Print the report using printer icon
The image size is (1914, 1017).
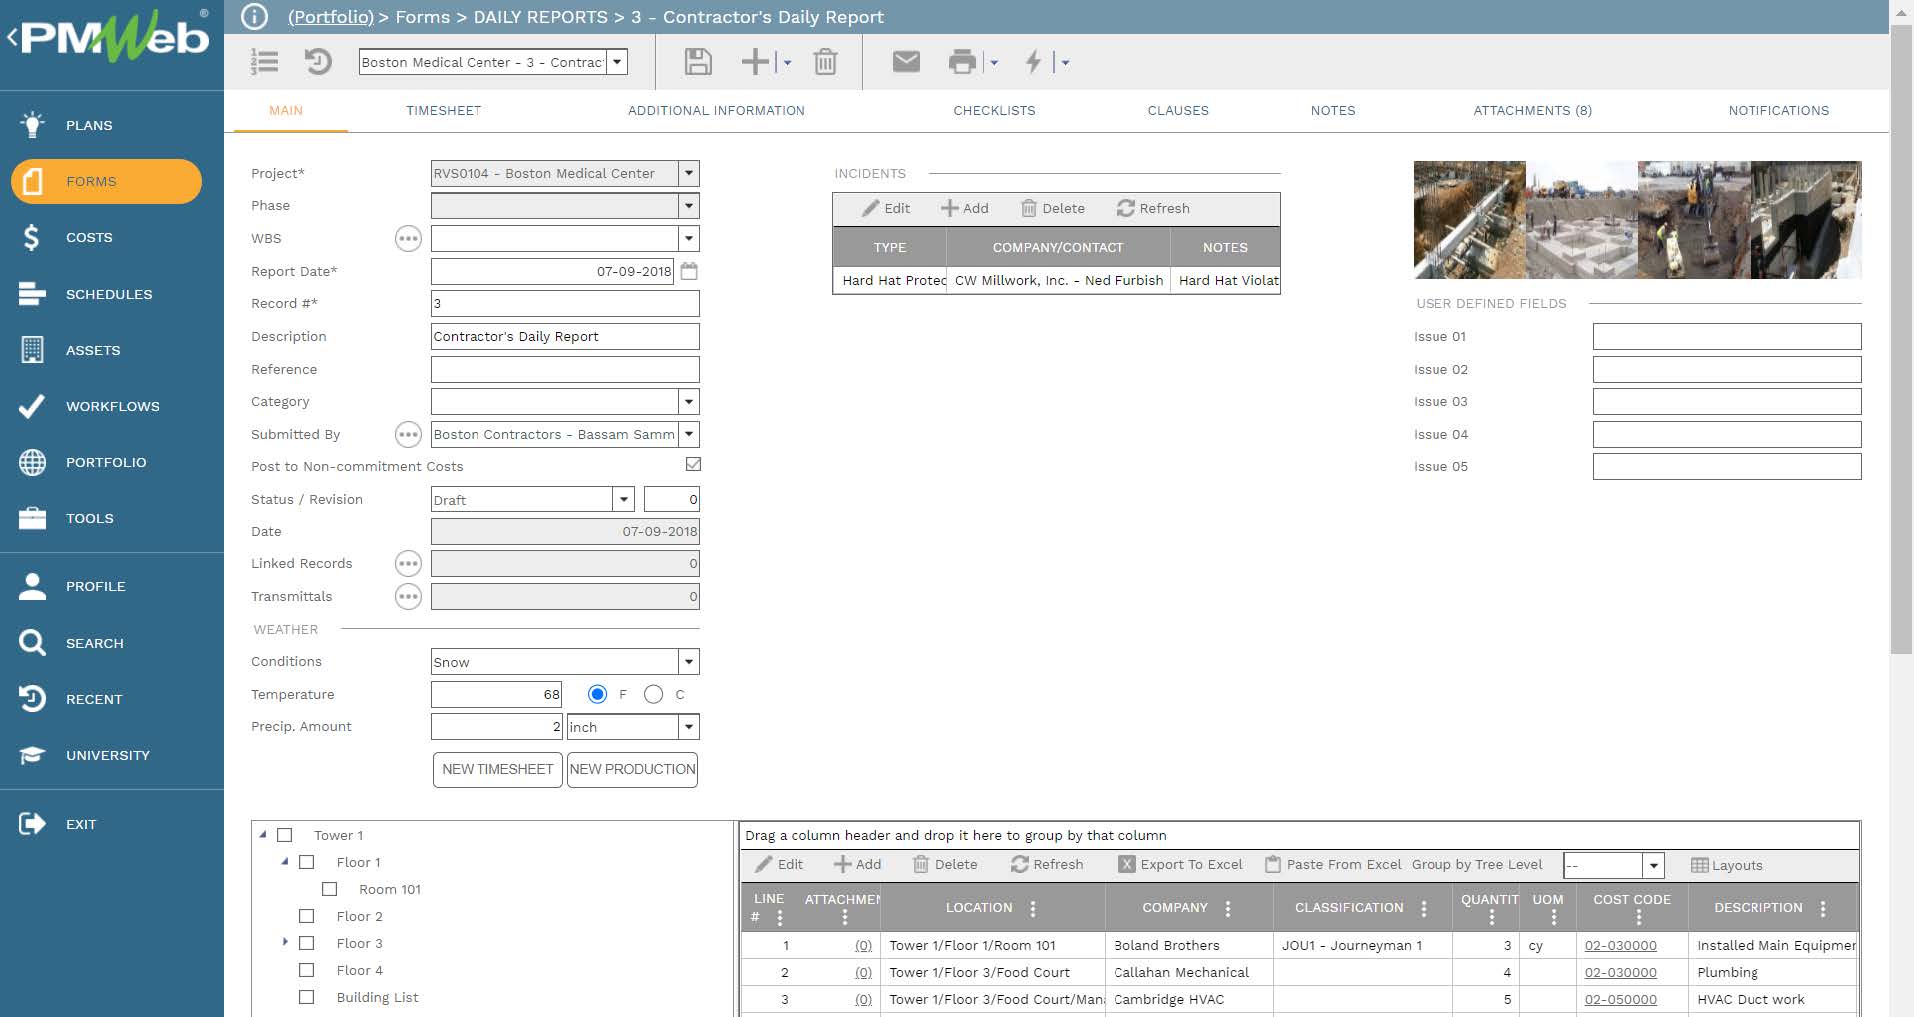pyautogui.click(x=962, y=62)
